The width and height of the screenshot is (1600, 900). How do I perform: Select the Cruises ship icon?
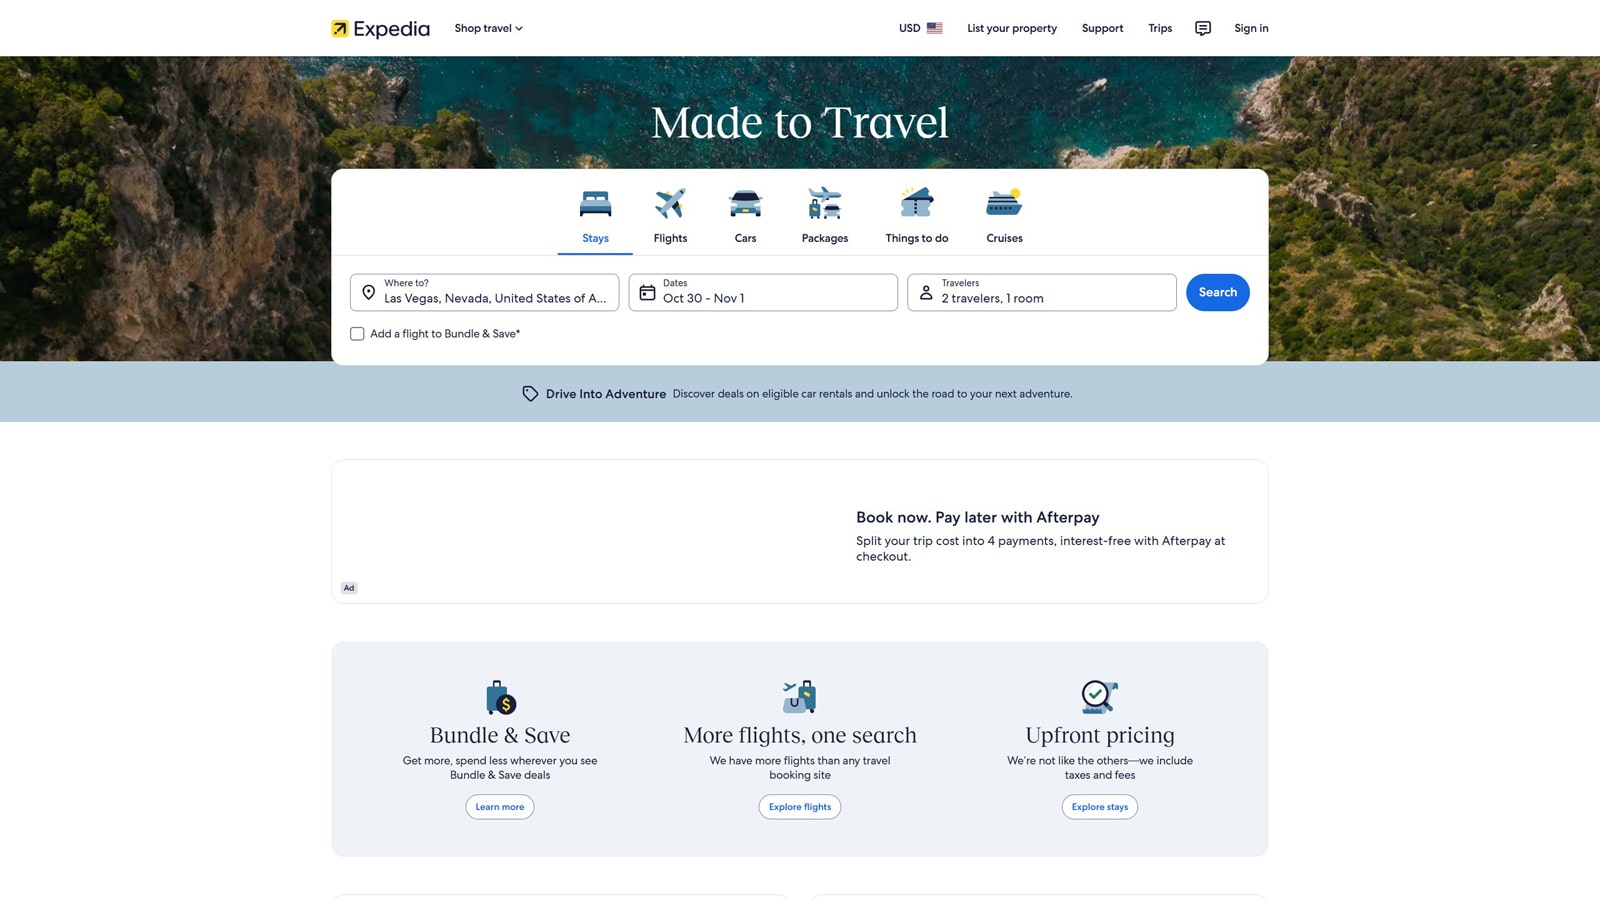[x=1004, y=202]
